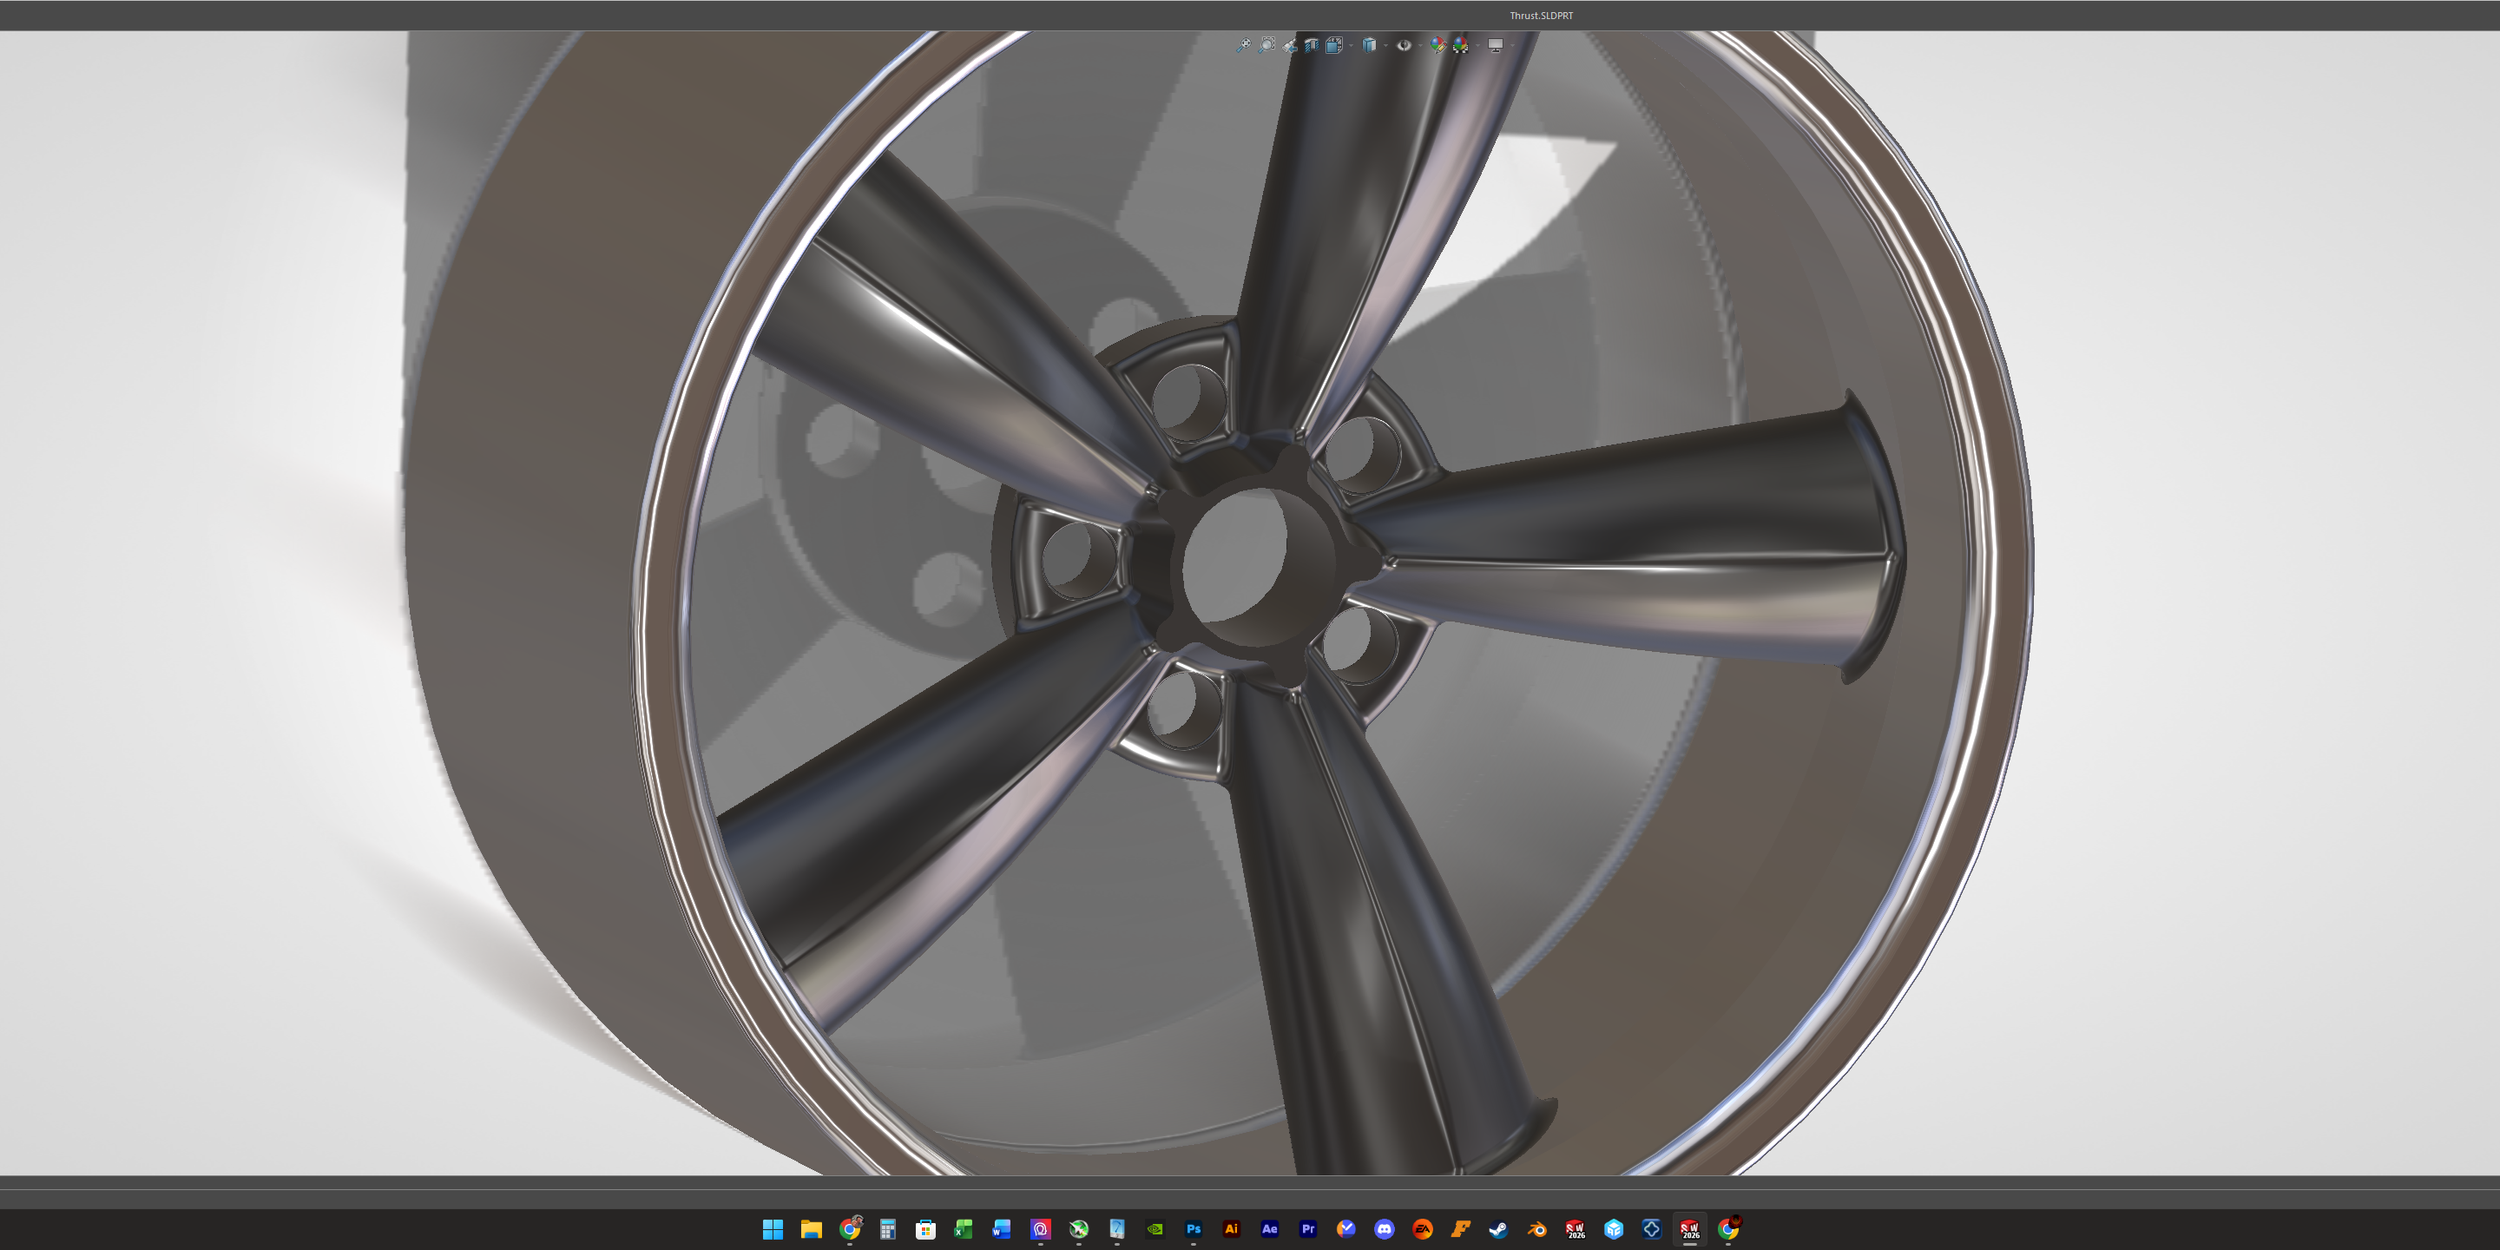Open Microsoft Store from the taskbar

point(926,1229)
